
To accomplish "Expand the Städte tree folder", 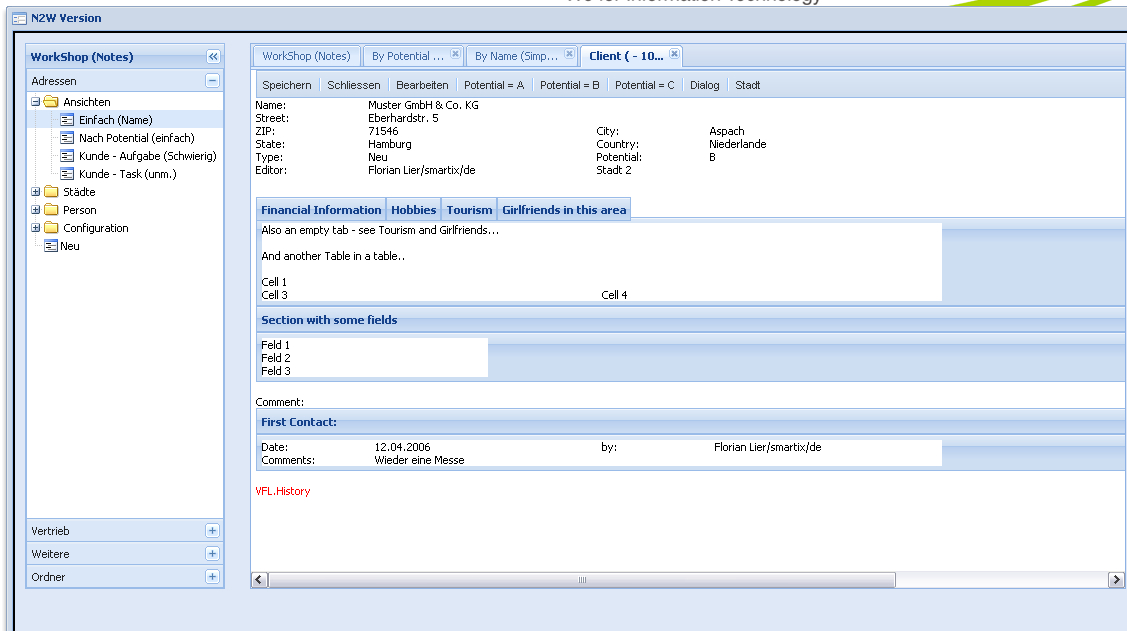I will tap(36, 192).
